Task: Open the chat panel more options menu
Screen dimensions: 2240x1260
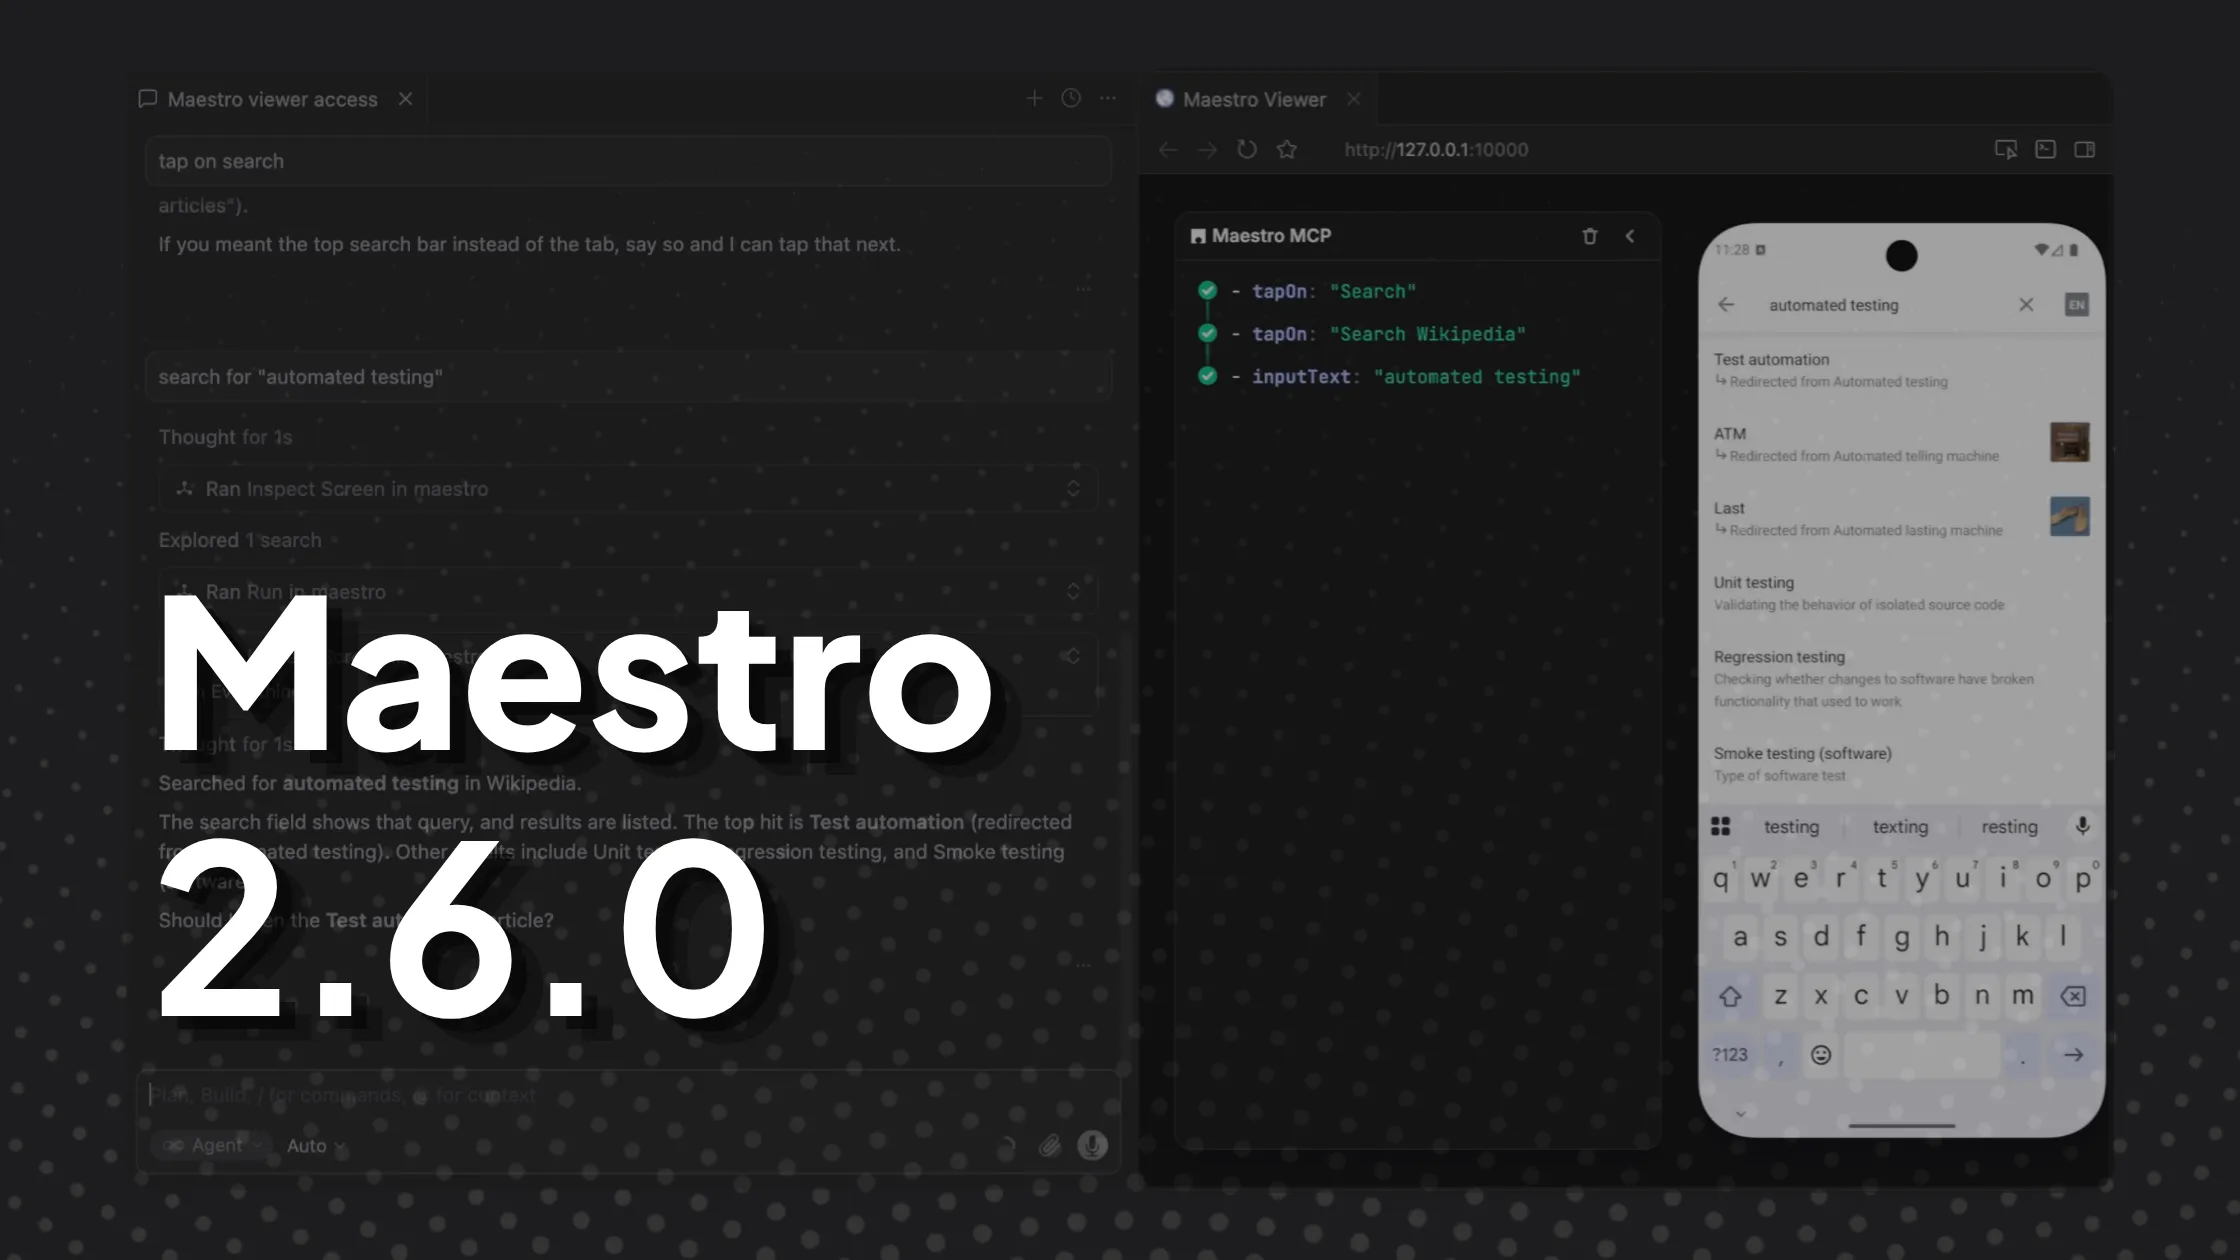Action: coord(1108,98)
